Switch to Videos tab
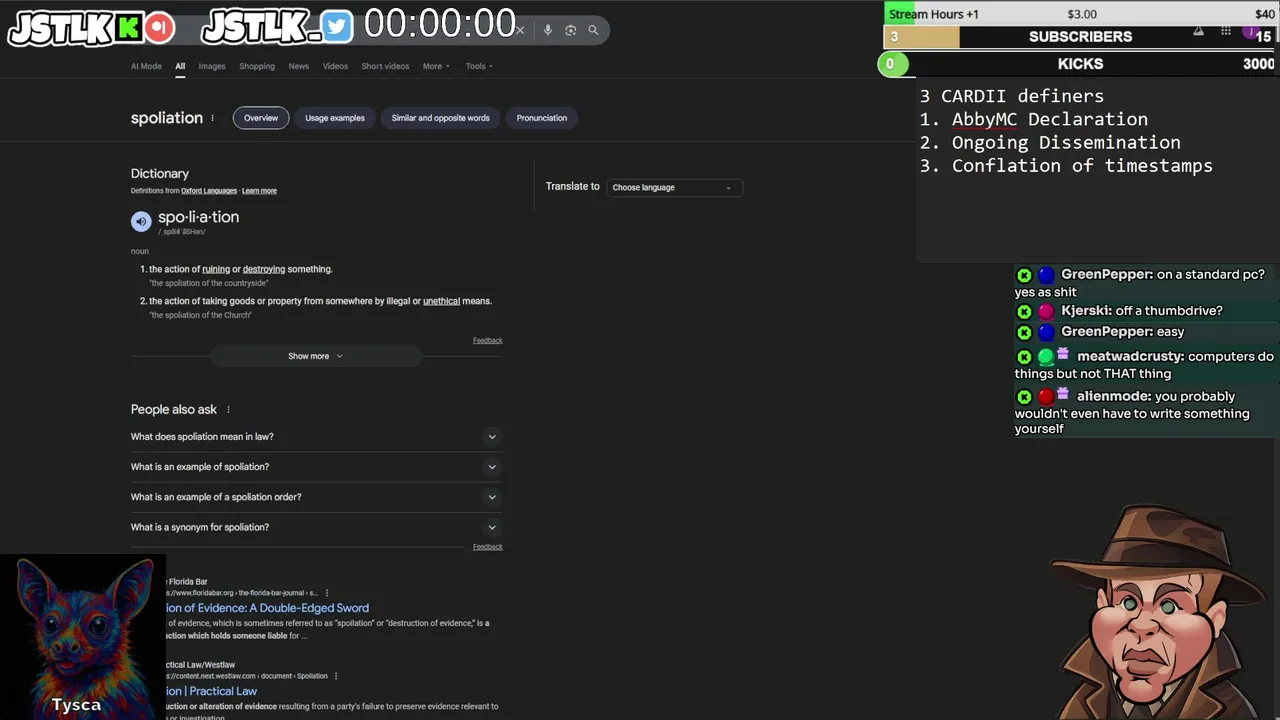1280x720 pixels. click(x=335, y=66)
